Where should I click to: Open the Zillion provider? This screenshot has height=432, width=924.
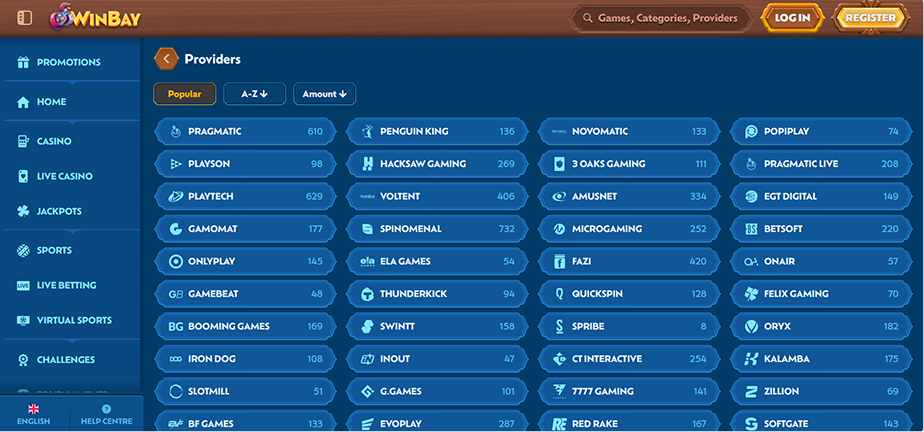pyautogui.click(x=821, y=391)
